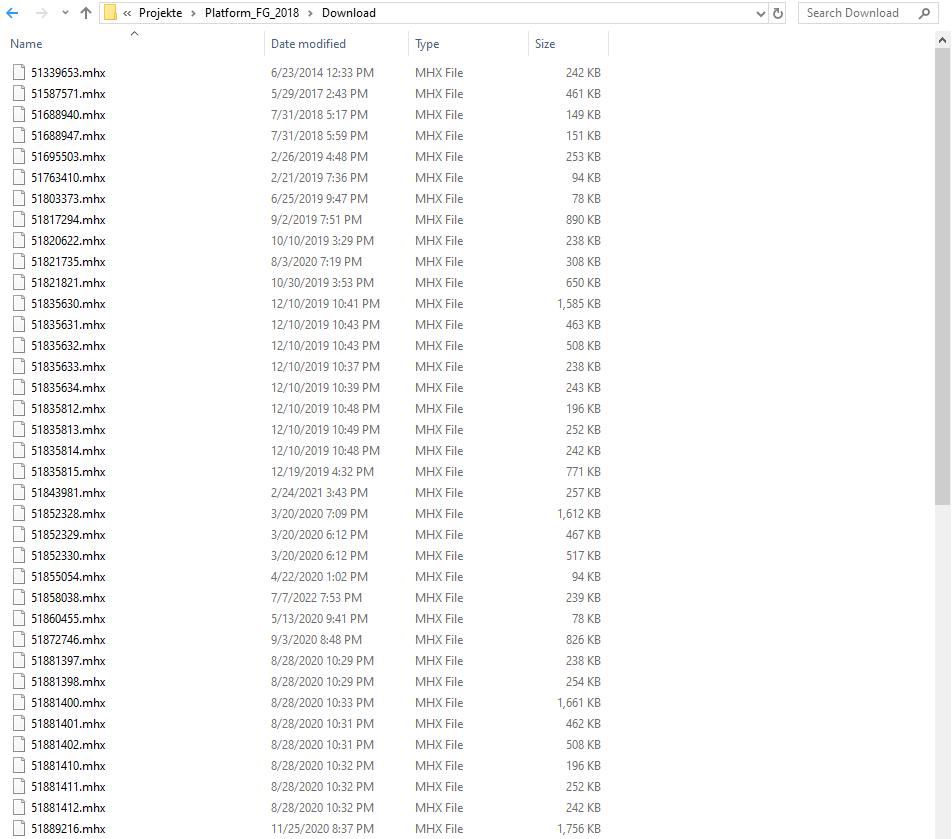Select the file name 51881398.mhx
This screenshot has height=839, width=952.
click(x=68, y=682)
